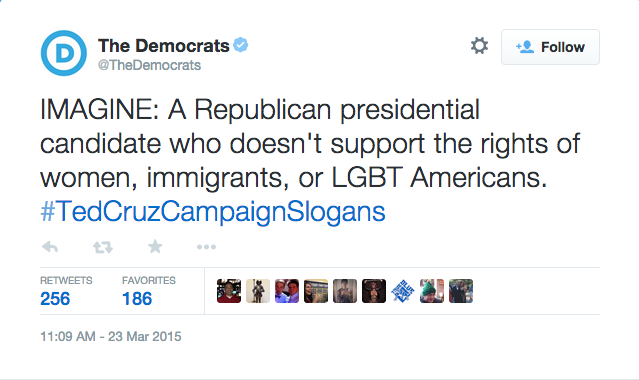Open The Democrats profile name link
The height and width of the screenshot is (380, 639).
163,46
